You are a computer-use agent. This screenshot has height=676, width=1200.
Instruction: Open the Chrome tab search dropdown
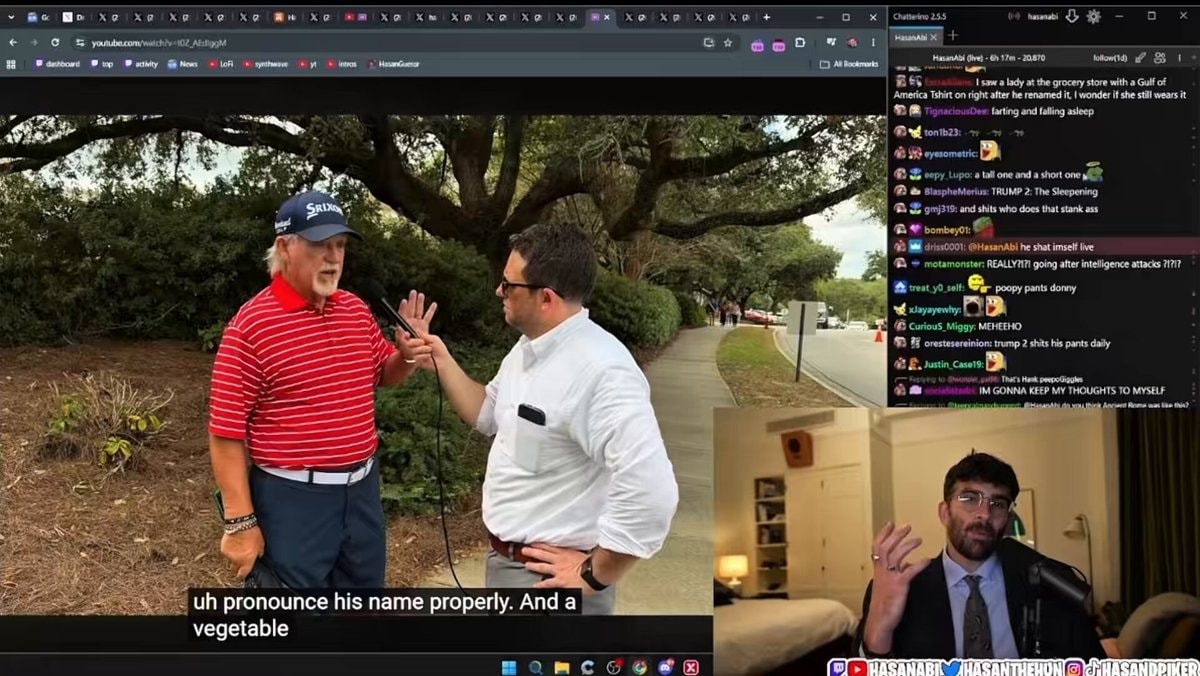pyautogui.click(x=11, y=17)
